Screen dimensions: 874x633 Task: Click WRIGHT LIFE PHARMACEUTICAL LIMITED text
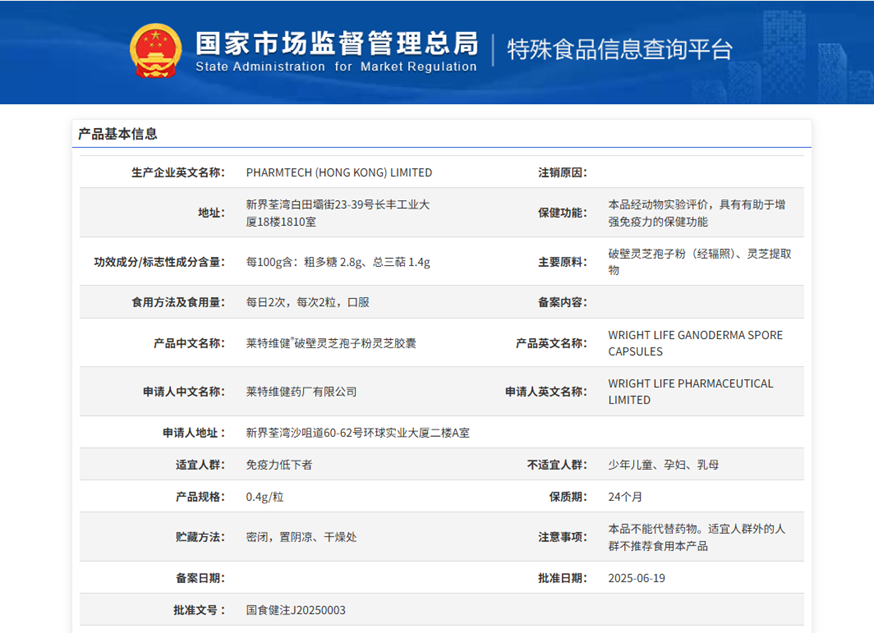[x=690, y=392]
